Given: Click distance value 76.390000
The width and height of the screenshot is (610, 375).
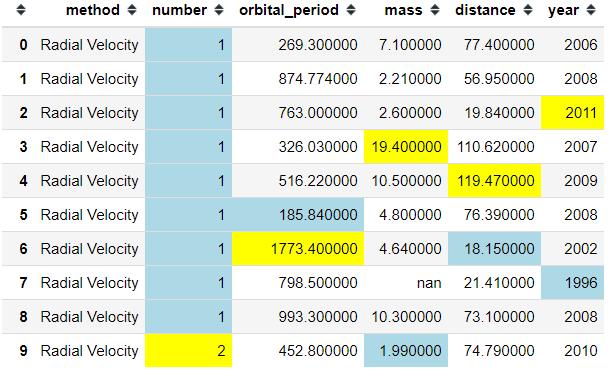Looking at the screenshot, I should (499, 215).
